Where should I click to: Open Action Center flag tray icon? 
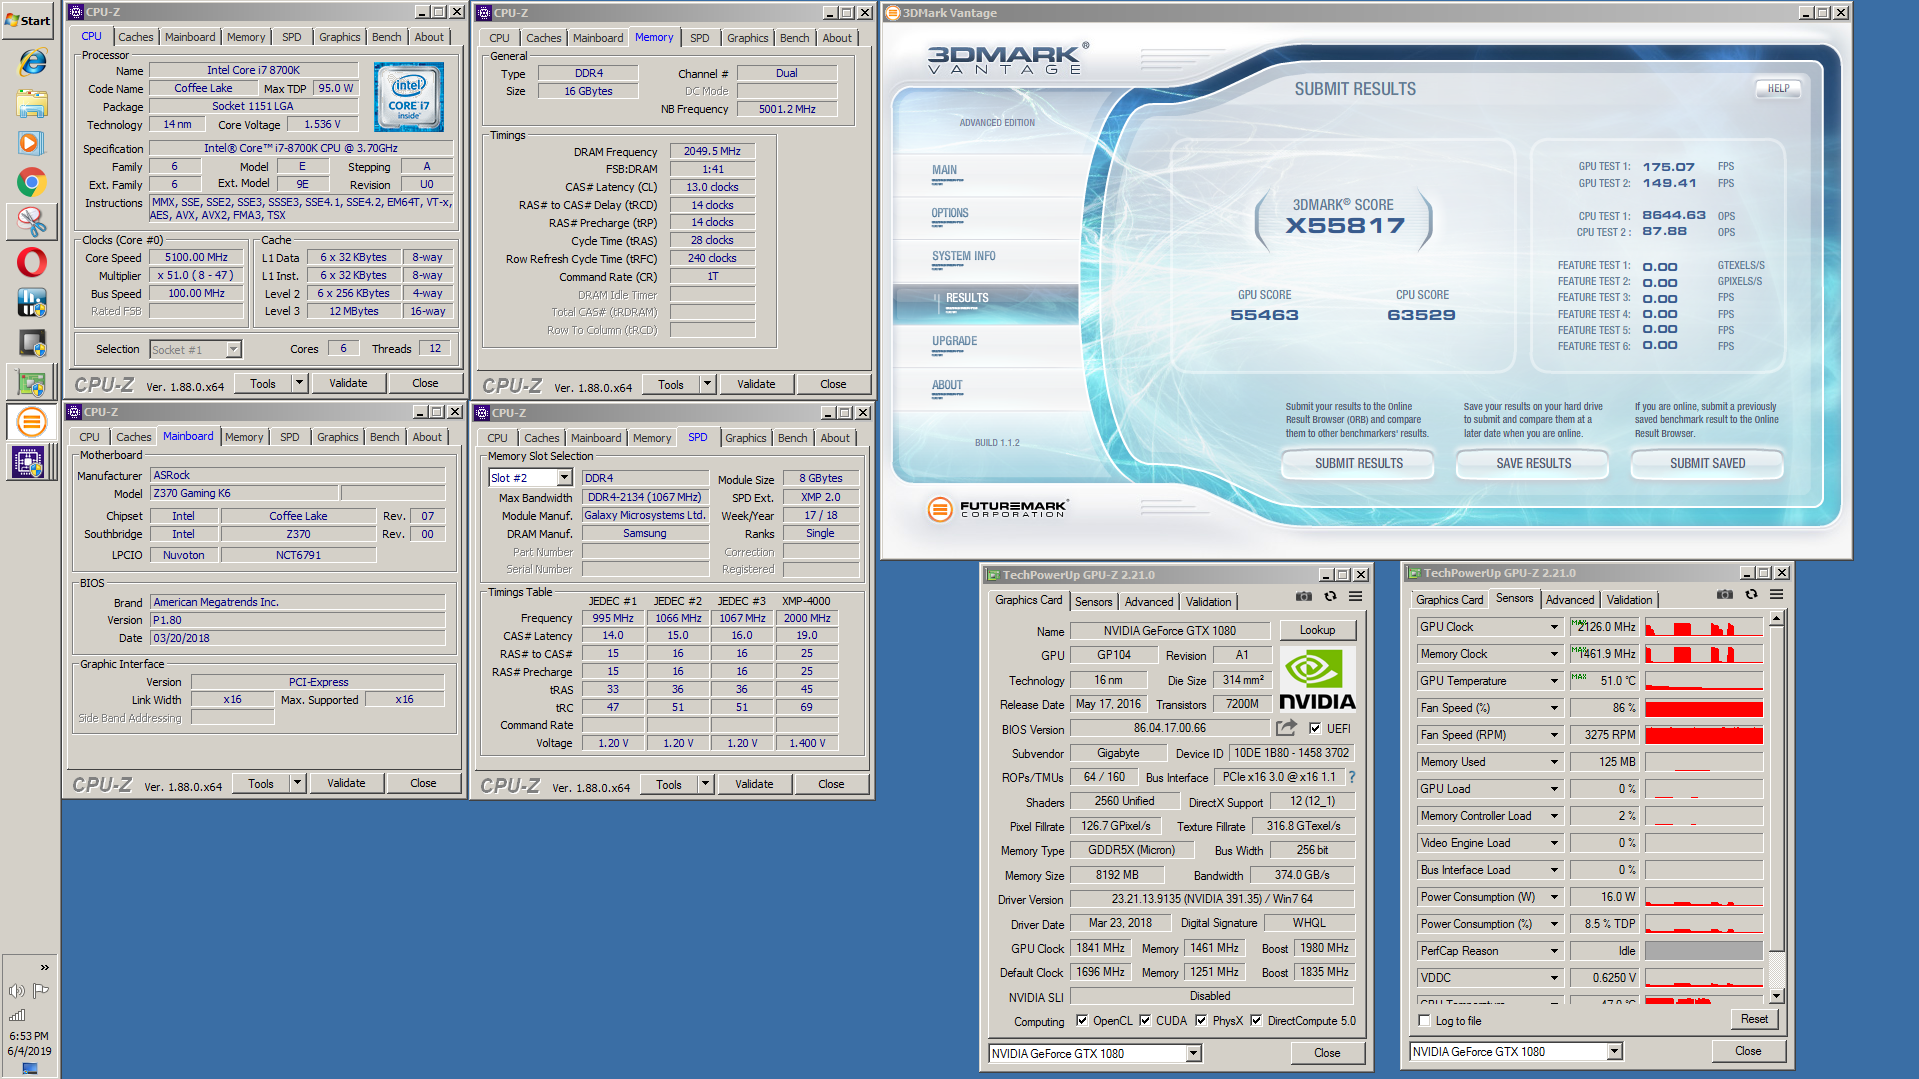41,991
